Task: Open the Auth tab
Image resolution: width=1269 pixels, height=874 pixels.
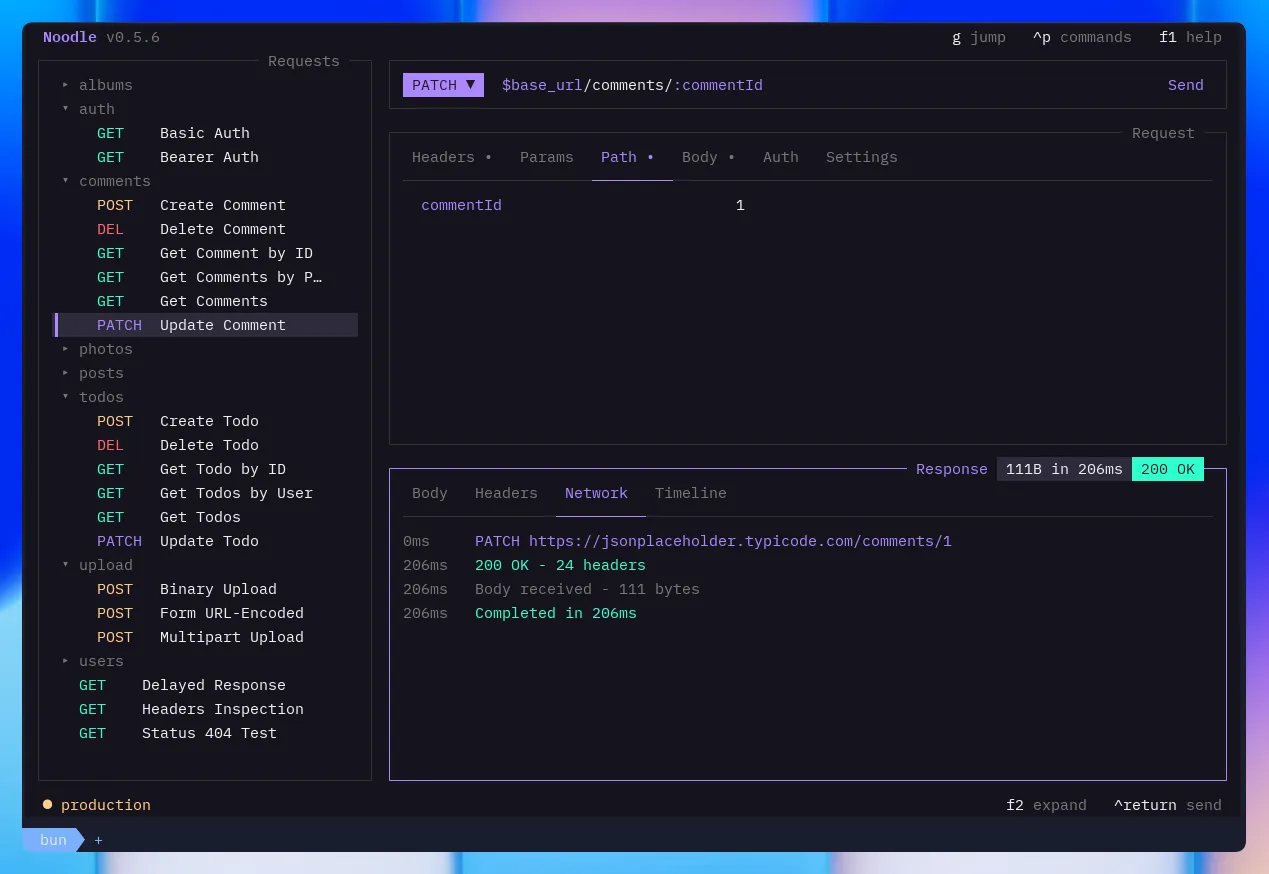Action: click(x=781, y=157)
